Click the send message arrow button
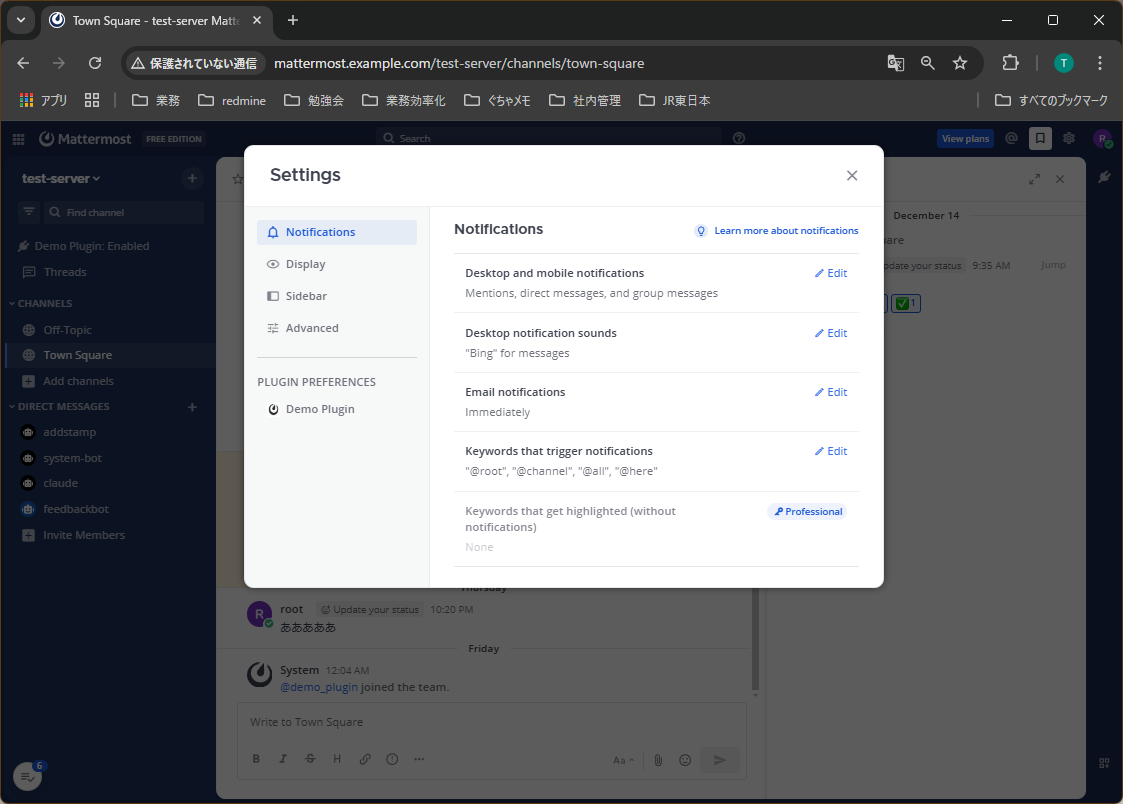Viewport: 1123px width, 804px height. [720, 760]
